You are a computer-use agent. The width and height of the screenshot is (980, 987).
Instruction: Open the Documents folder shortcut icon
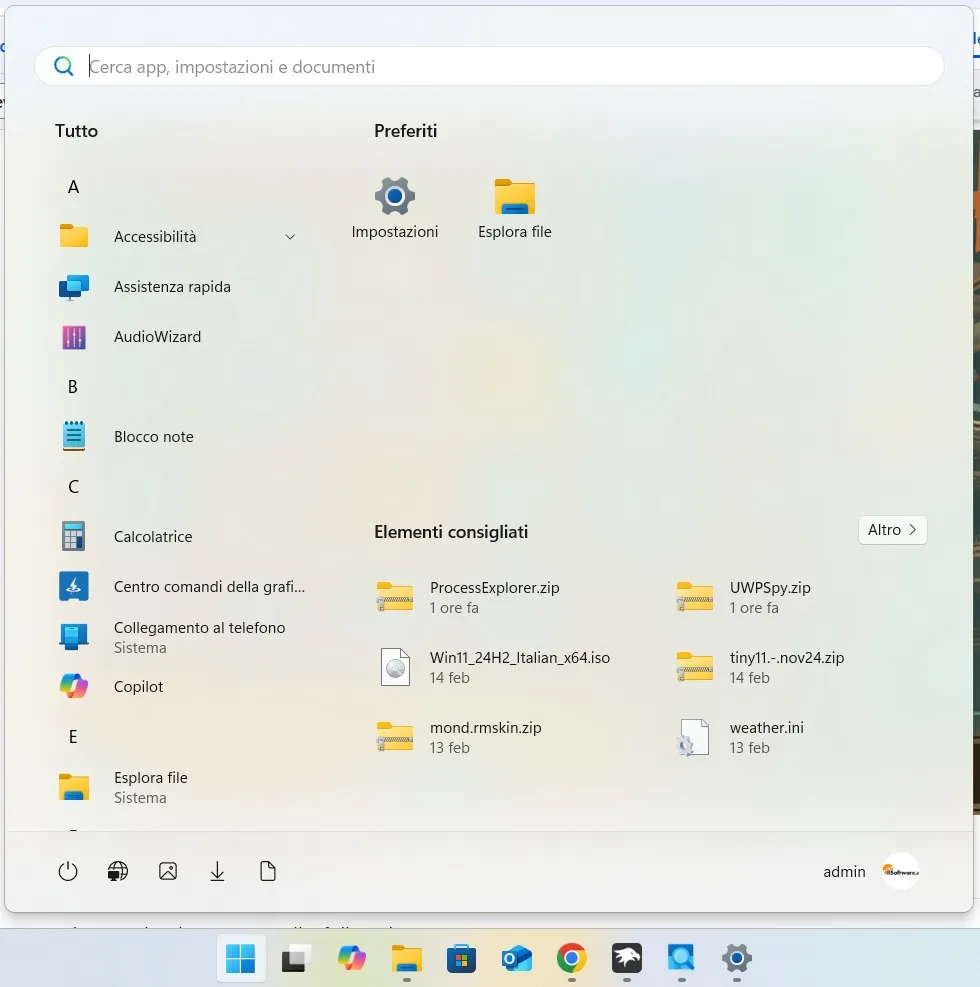pyautogui.click(x=268, y=872)
